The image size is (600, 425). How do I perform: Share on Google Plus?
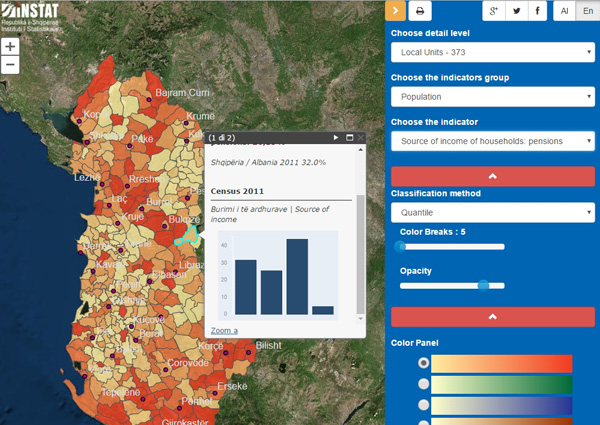point(494,11)
